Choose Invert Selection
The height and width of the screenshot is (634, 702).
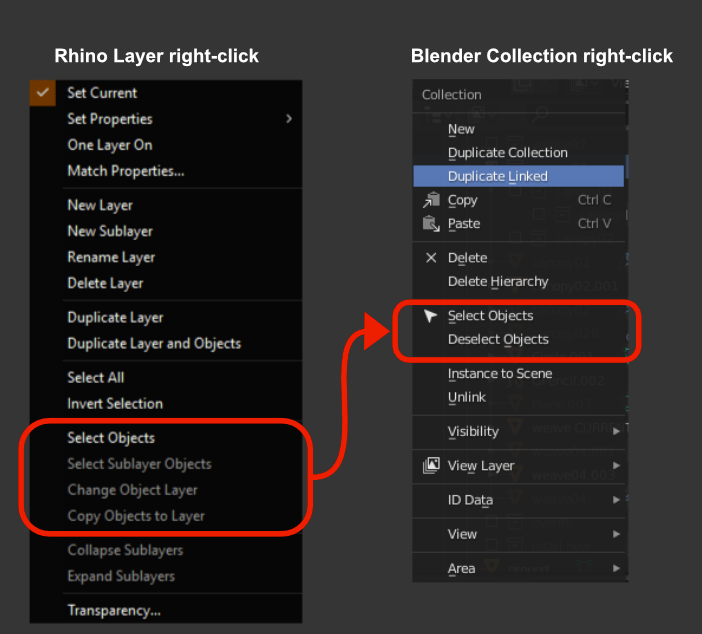point(115,403)
